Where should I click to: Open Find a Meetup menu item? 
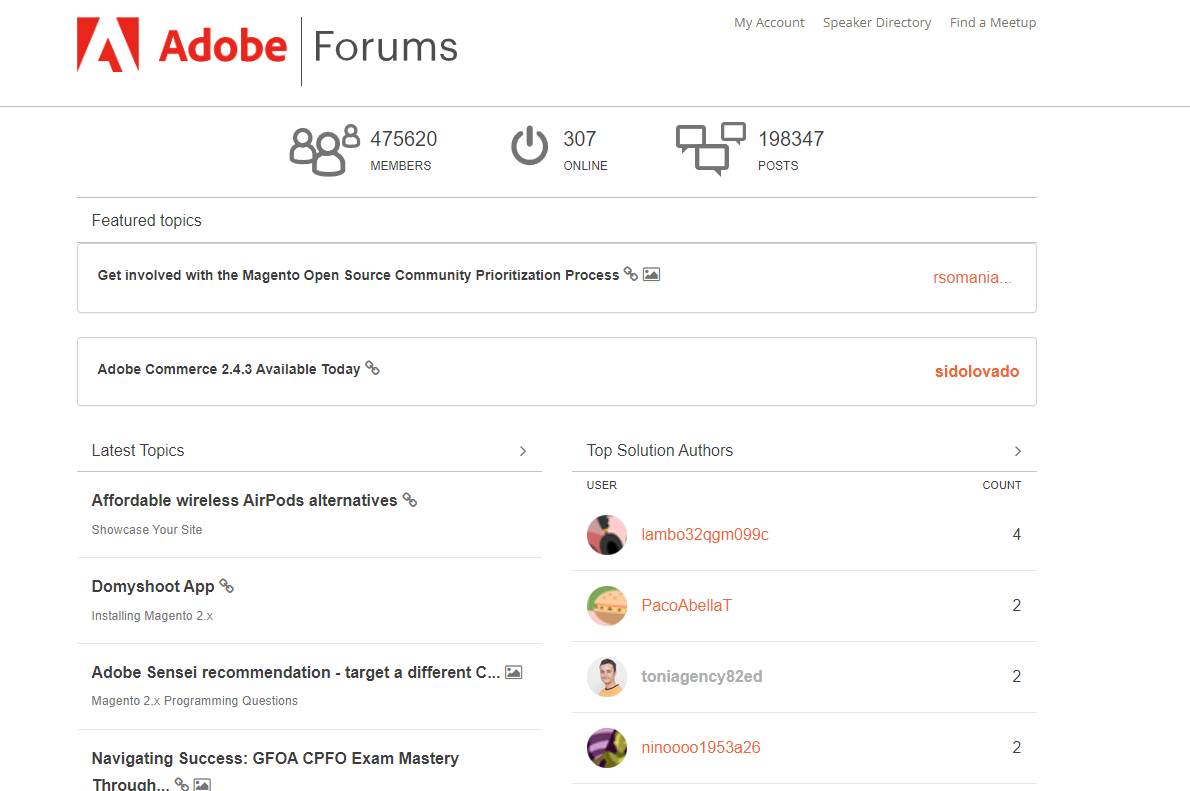pos(993,23)
